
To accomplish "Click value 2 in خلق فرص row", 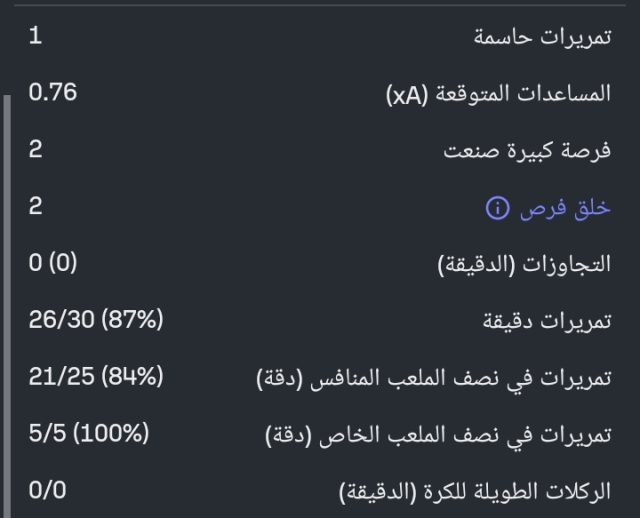I will coord(36,207).
